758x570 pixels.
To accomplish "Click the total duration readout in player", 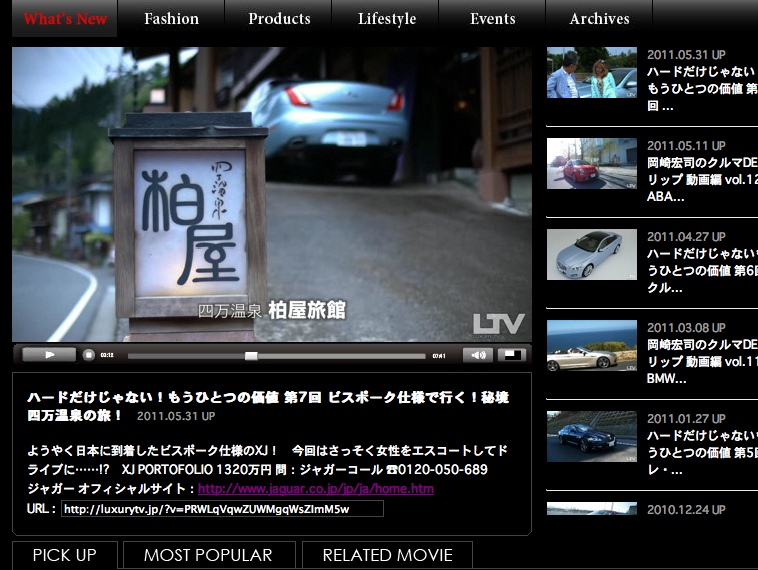I will coord(439,356).
